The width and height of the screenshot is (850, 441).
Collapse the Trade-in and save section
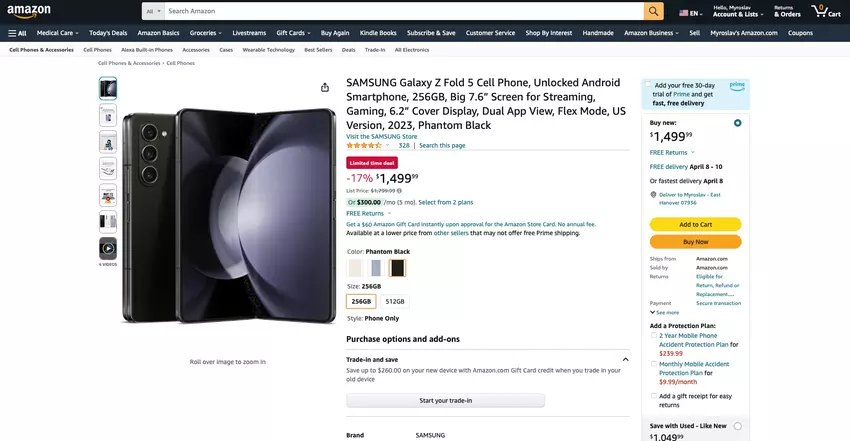pos(625,359)
